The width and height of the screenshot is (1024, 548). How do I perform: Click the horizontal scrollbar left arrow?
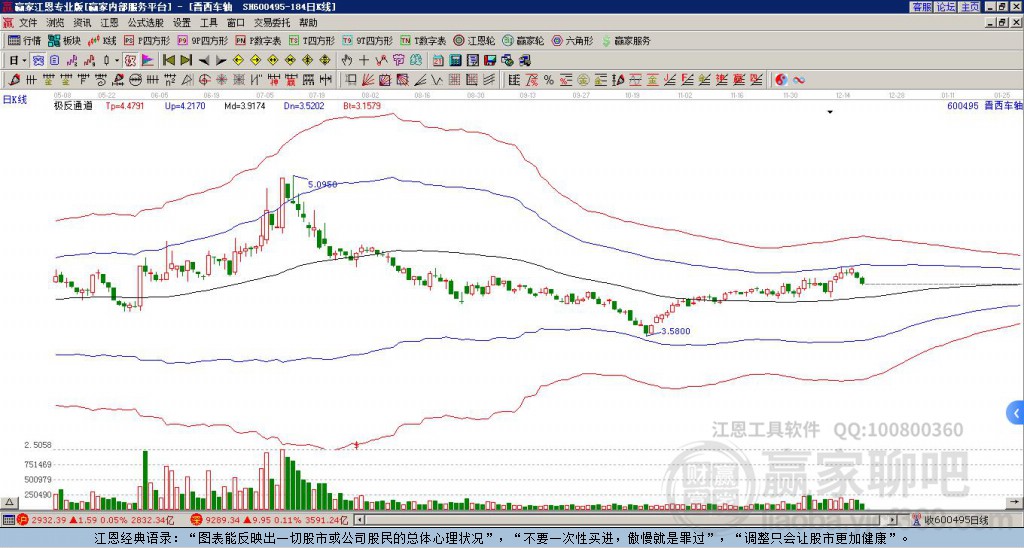coord(359,520)
